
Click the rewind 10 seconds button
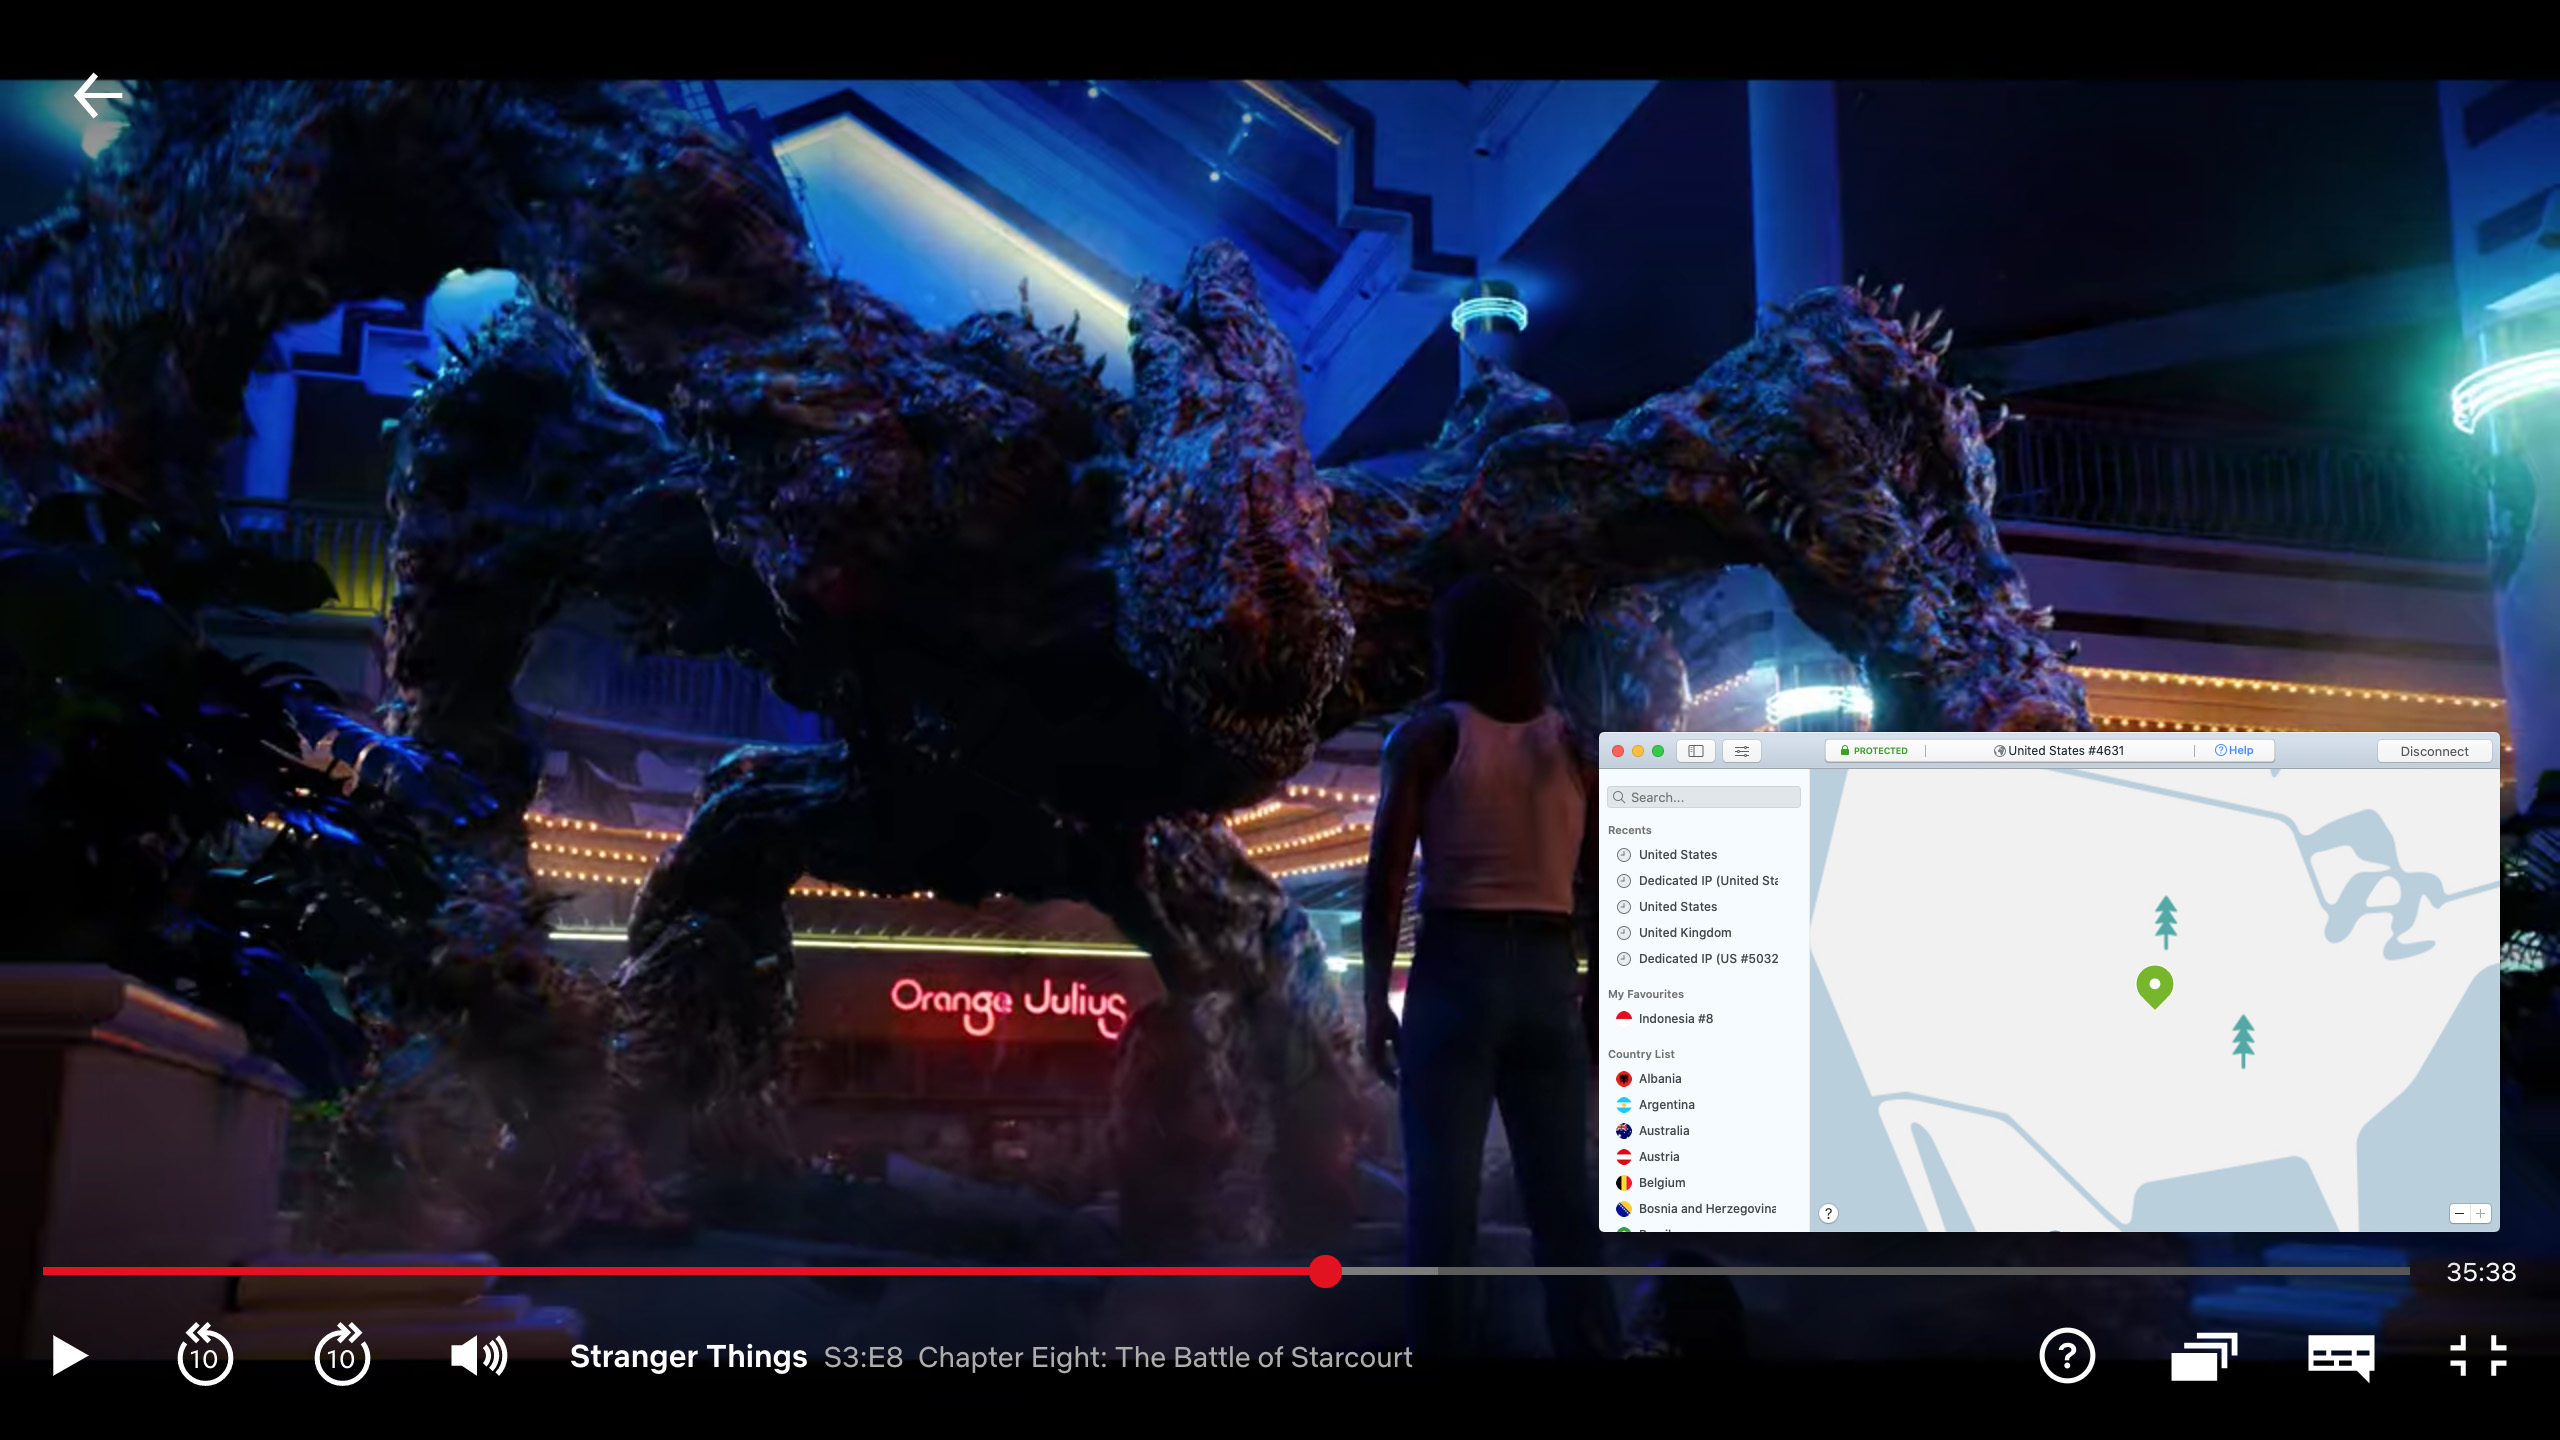pyautogui.click(x=206, y=1356)
